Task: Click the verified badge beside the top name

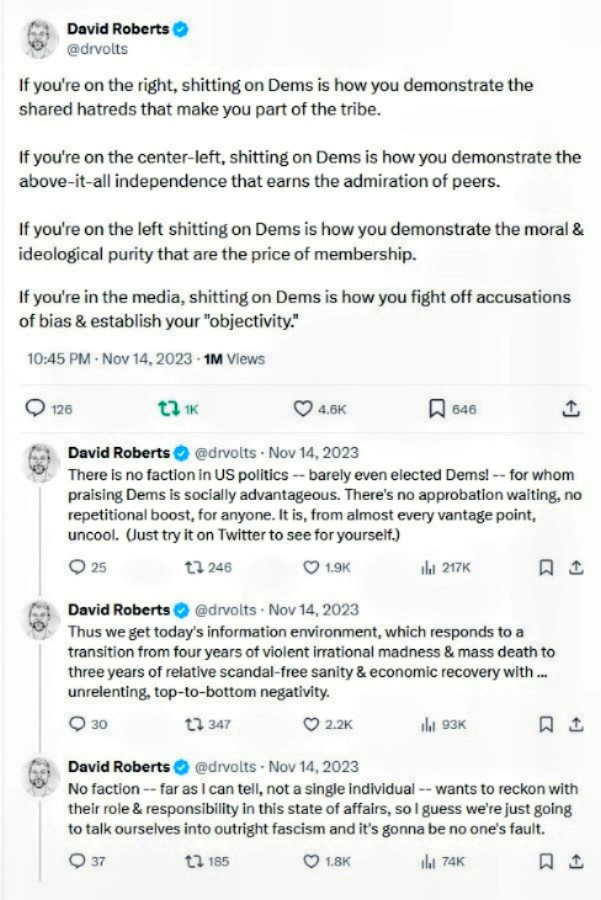Action: 181,31
